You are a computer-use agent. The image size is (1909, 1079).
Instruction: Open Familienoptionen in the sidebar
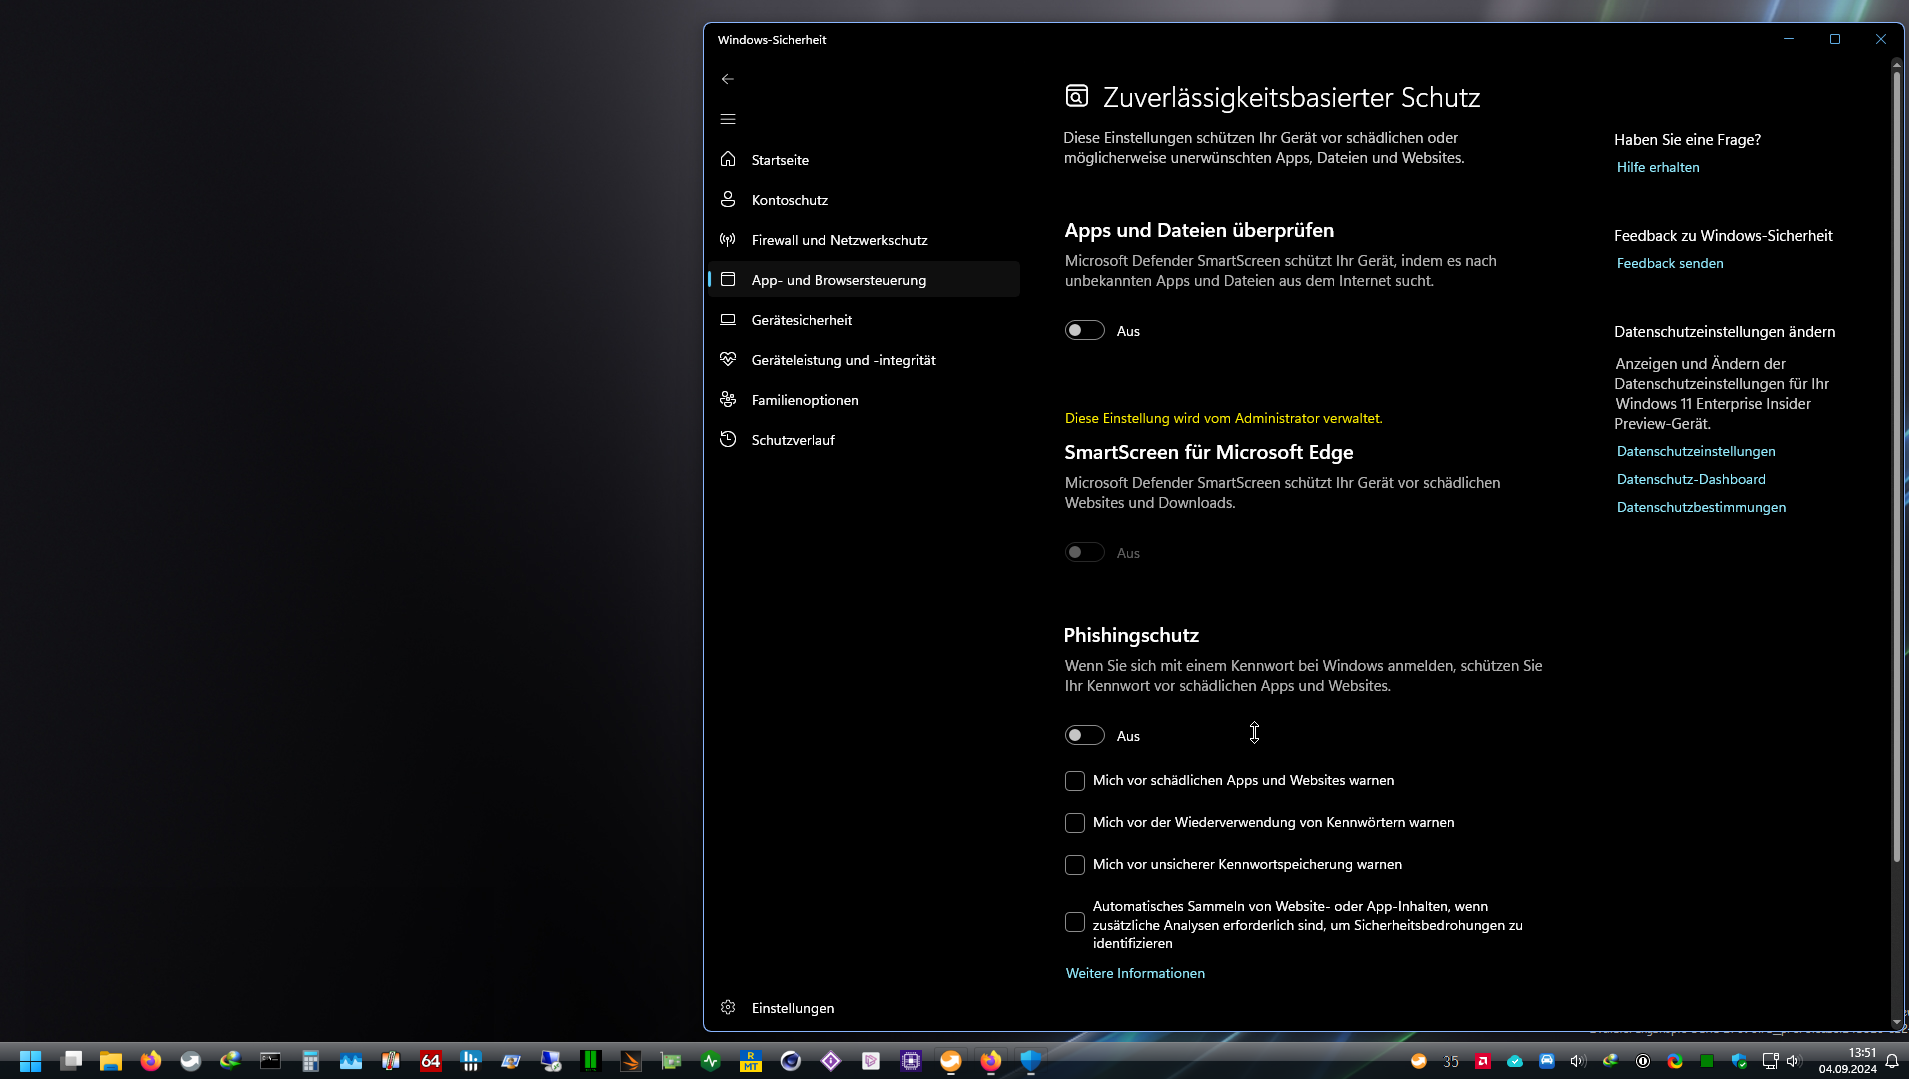[864, 400]
